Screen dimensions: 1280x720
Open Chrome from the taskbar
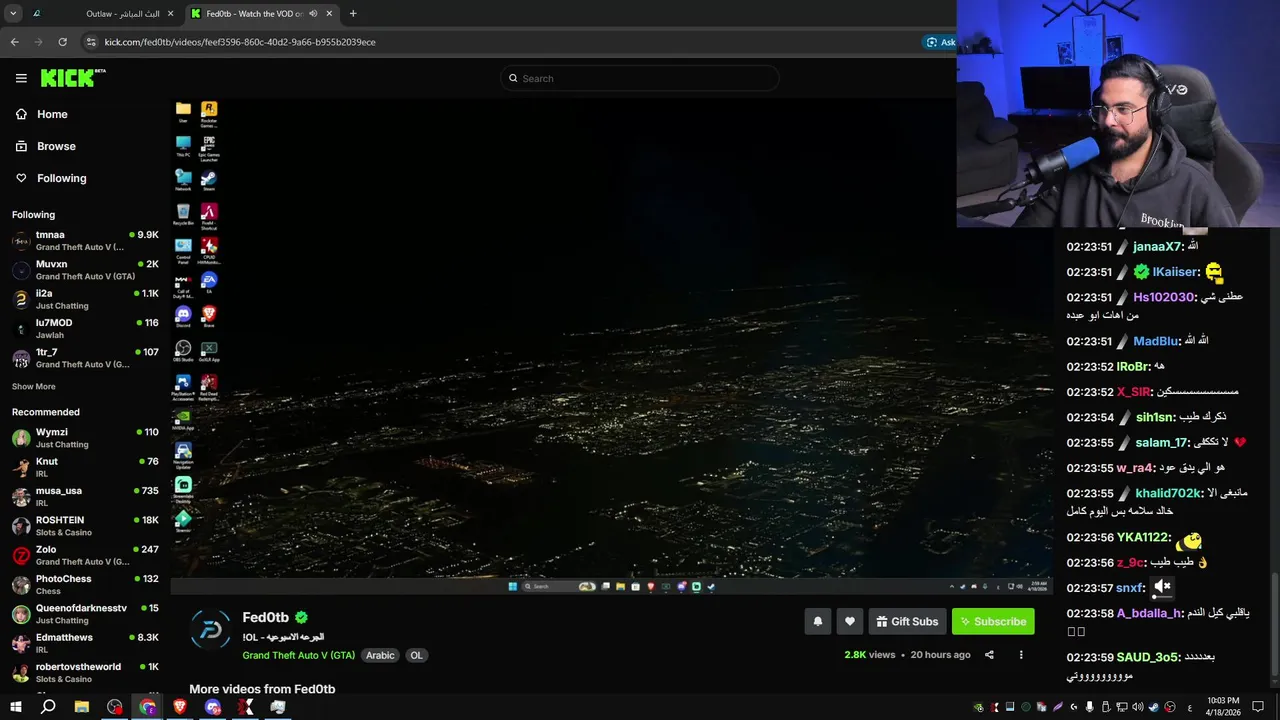(148, 707)
